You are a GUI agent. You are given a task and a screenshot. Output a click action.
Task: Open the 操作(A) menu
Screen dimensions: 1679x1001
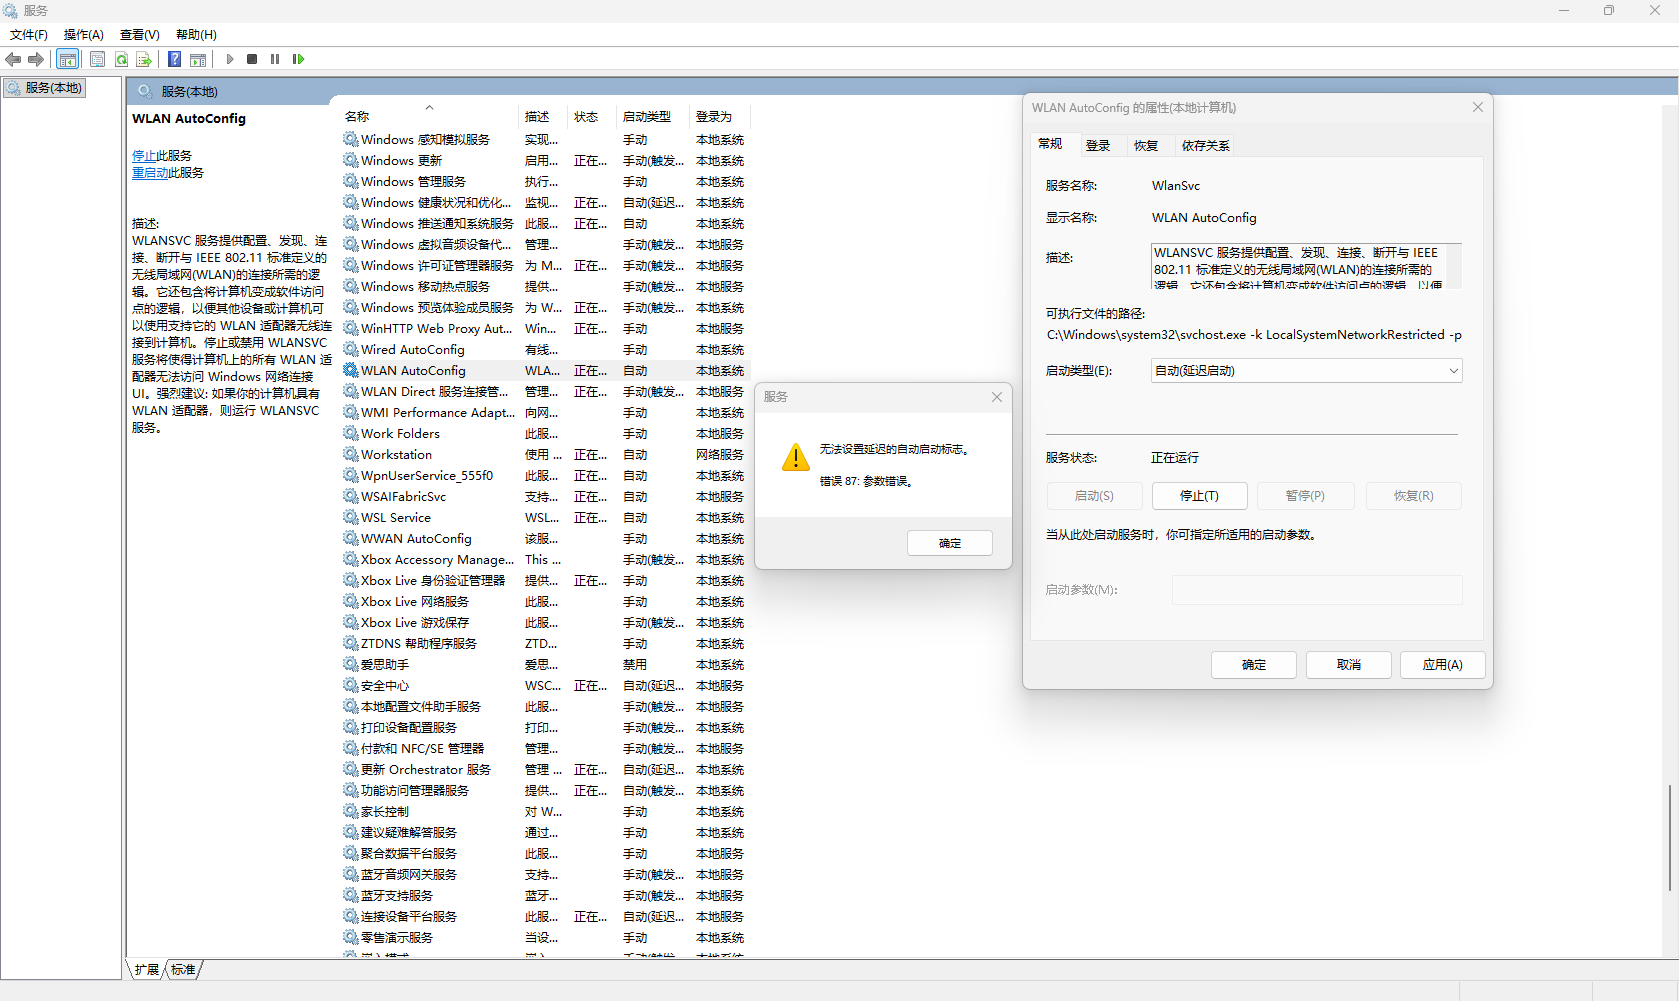(x=84, y=35)
